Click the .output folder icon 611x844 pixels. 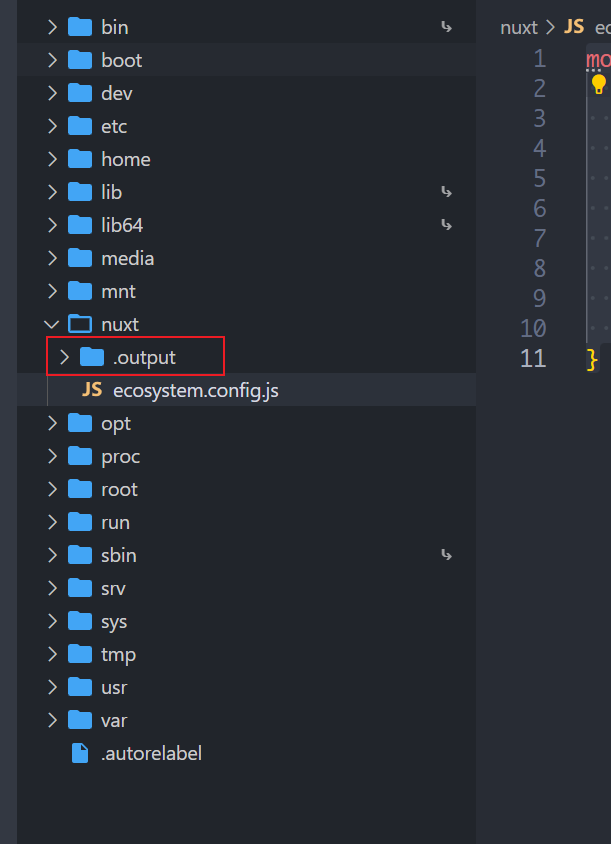tap(92, 357)
